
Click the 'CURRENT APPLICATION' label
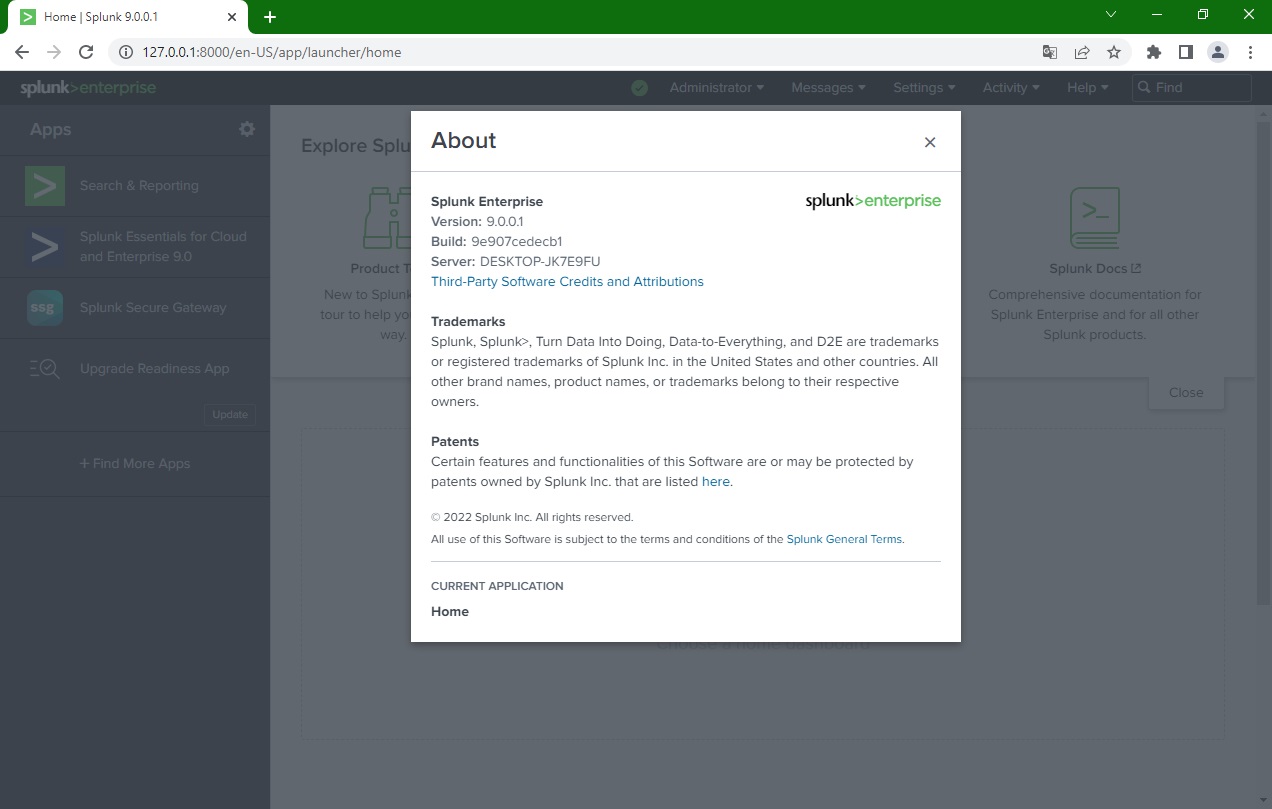pyautogui.click(x=497, y=586)
